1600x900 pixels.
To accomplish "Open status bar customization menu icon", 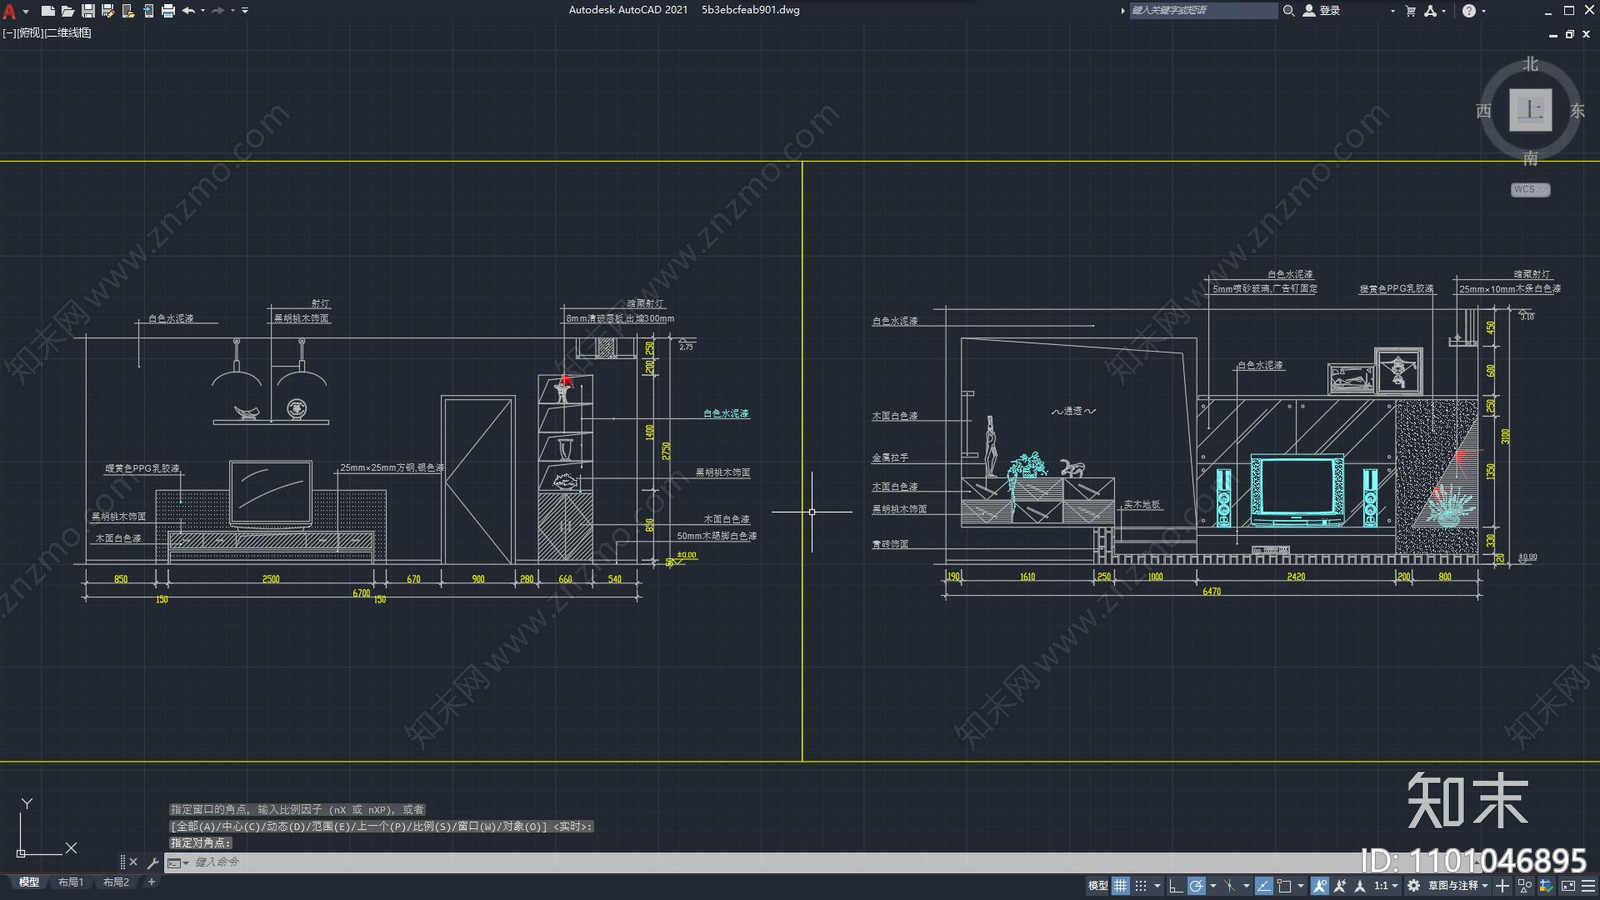I will (1588, 885).
